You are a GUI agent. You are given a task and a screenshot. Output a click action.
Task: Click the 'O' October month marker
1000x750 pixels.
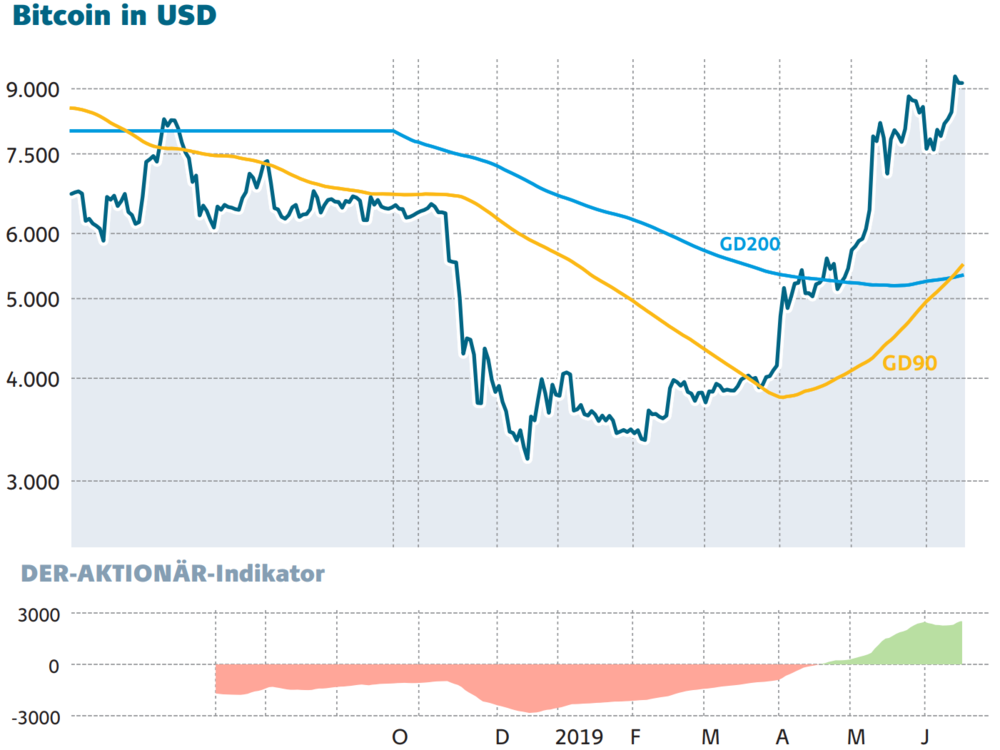pos(400,737)
